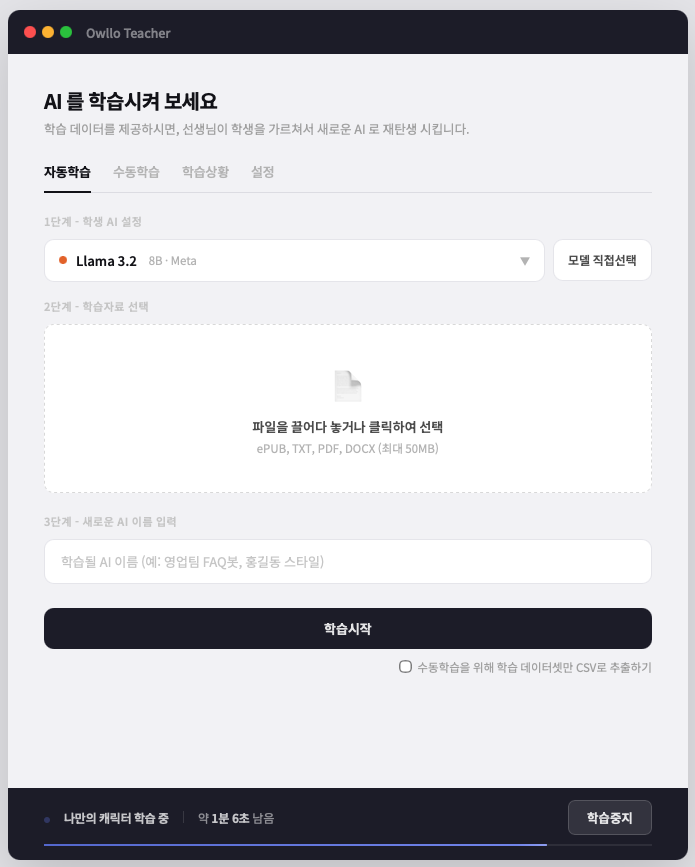This screenshot has width=695, height=867.
Task: Toggle the CSV 데이터셋 추출 checkbox
Action: [x=405, y=666]
